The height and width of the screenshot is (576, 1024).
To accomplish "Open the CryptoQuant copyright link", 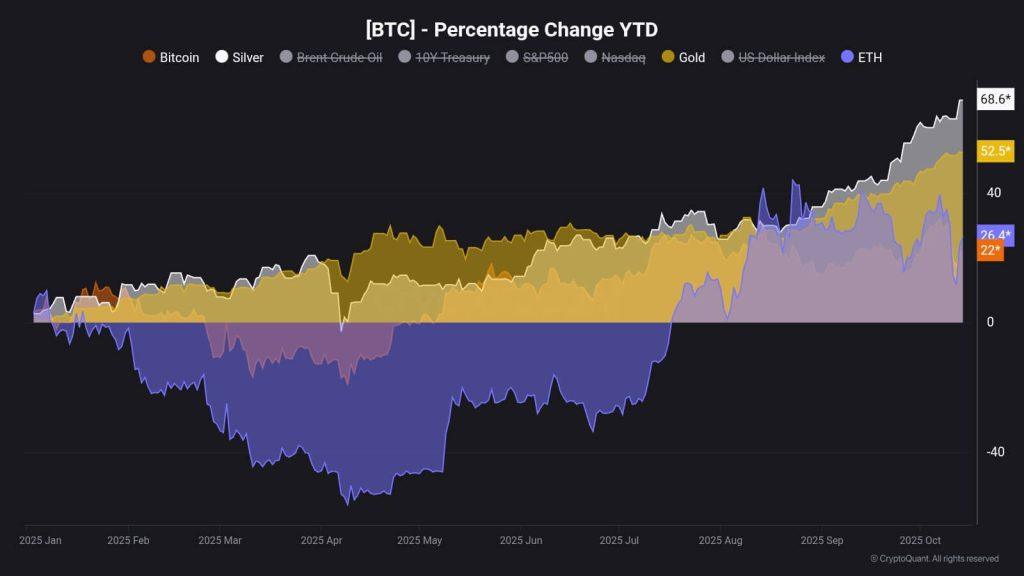I will pos(934,558).
